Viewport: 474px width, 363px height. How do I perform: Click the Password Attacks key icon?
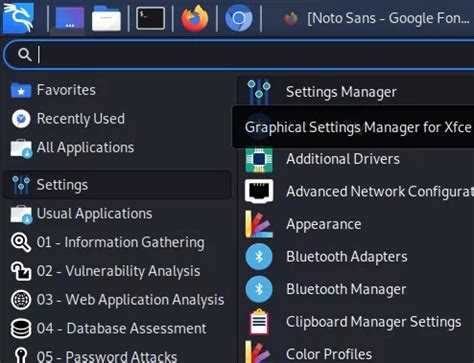click(x=21, y=356)
